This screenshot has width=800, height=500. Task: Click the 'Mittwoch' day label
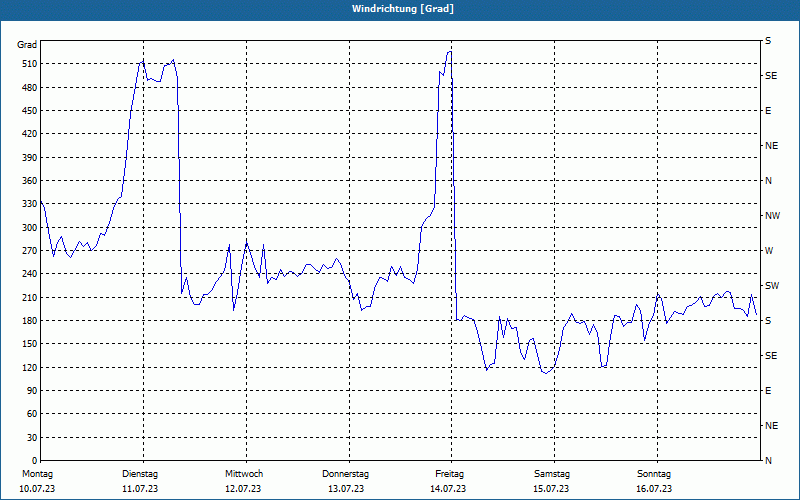(x=244, y=474)
